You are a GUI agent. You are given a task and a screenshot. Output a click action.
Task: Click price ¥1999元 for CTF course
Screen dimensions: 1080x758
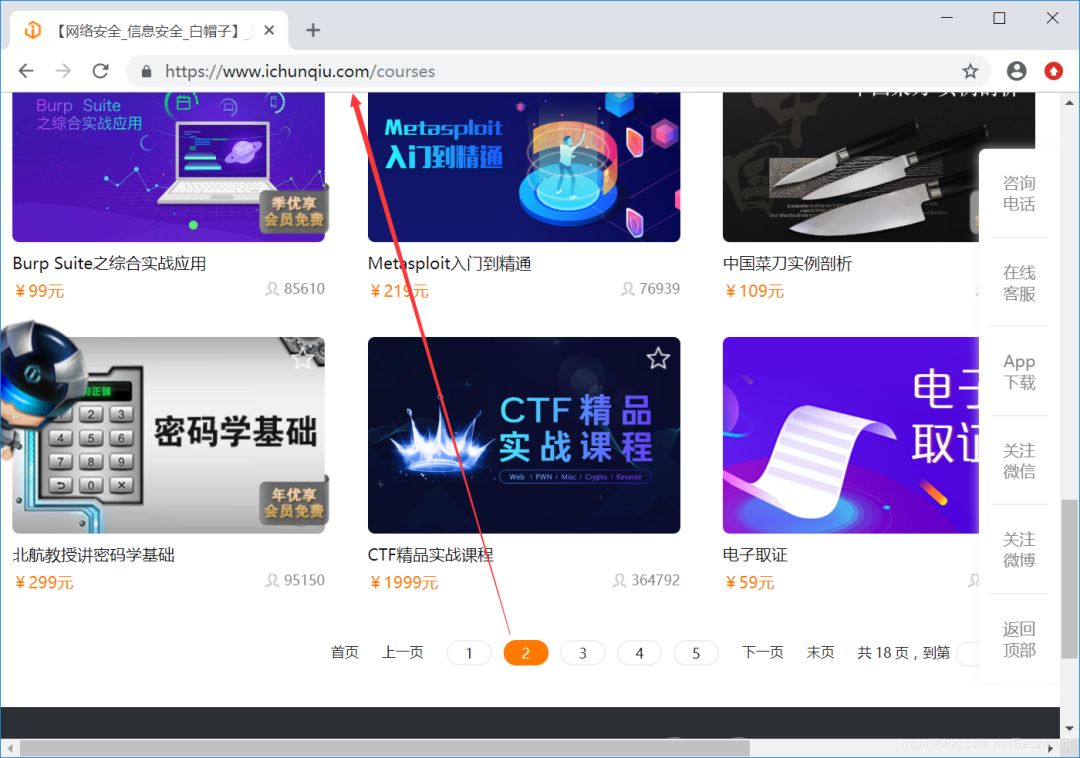404,582
